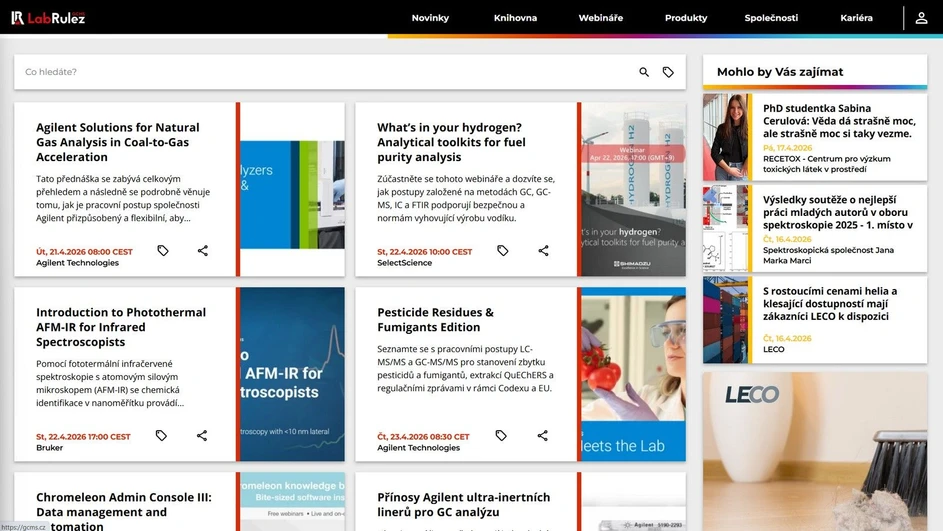Viewport: 943px width, 531px height.
Task: Share the Agilent Natural Gas webinar
Action: click(x=203, y=251)
